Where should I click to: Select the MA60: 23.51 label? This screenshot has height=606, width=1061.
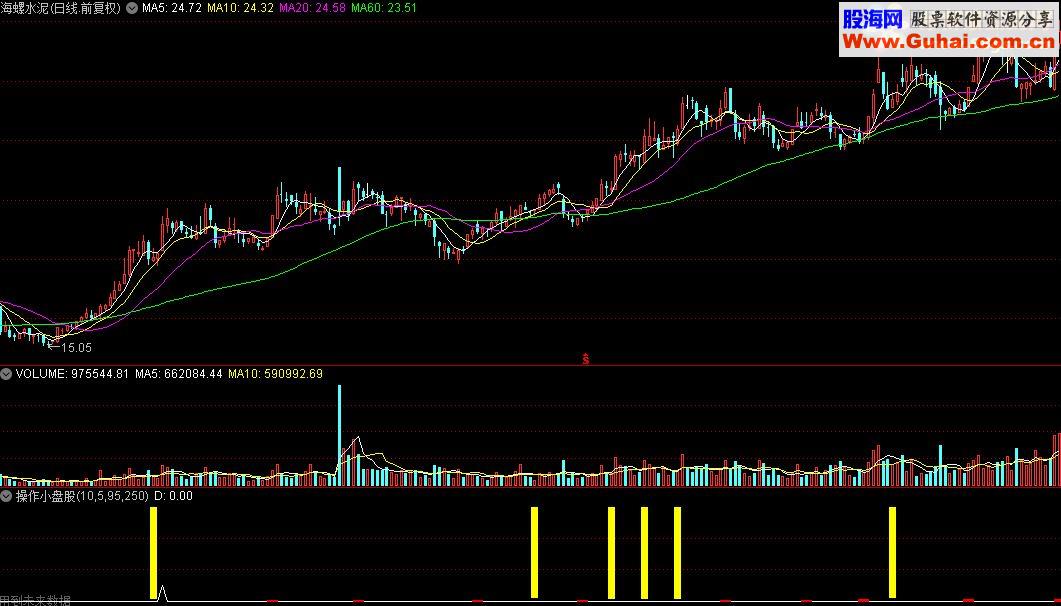point(384,8)
